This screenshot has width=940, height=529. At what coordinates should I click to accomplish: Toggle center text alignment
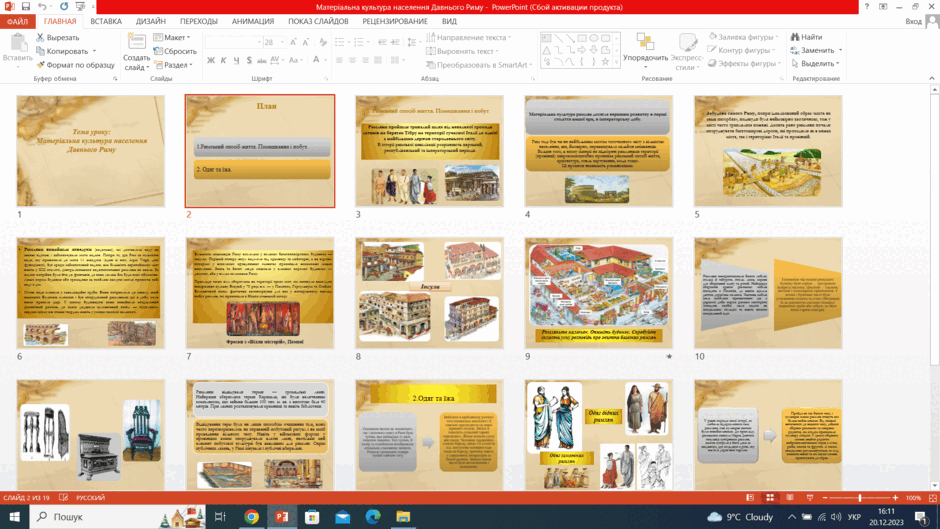(352, 60)
